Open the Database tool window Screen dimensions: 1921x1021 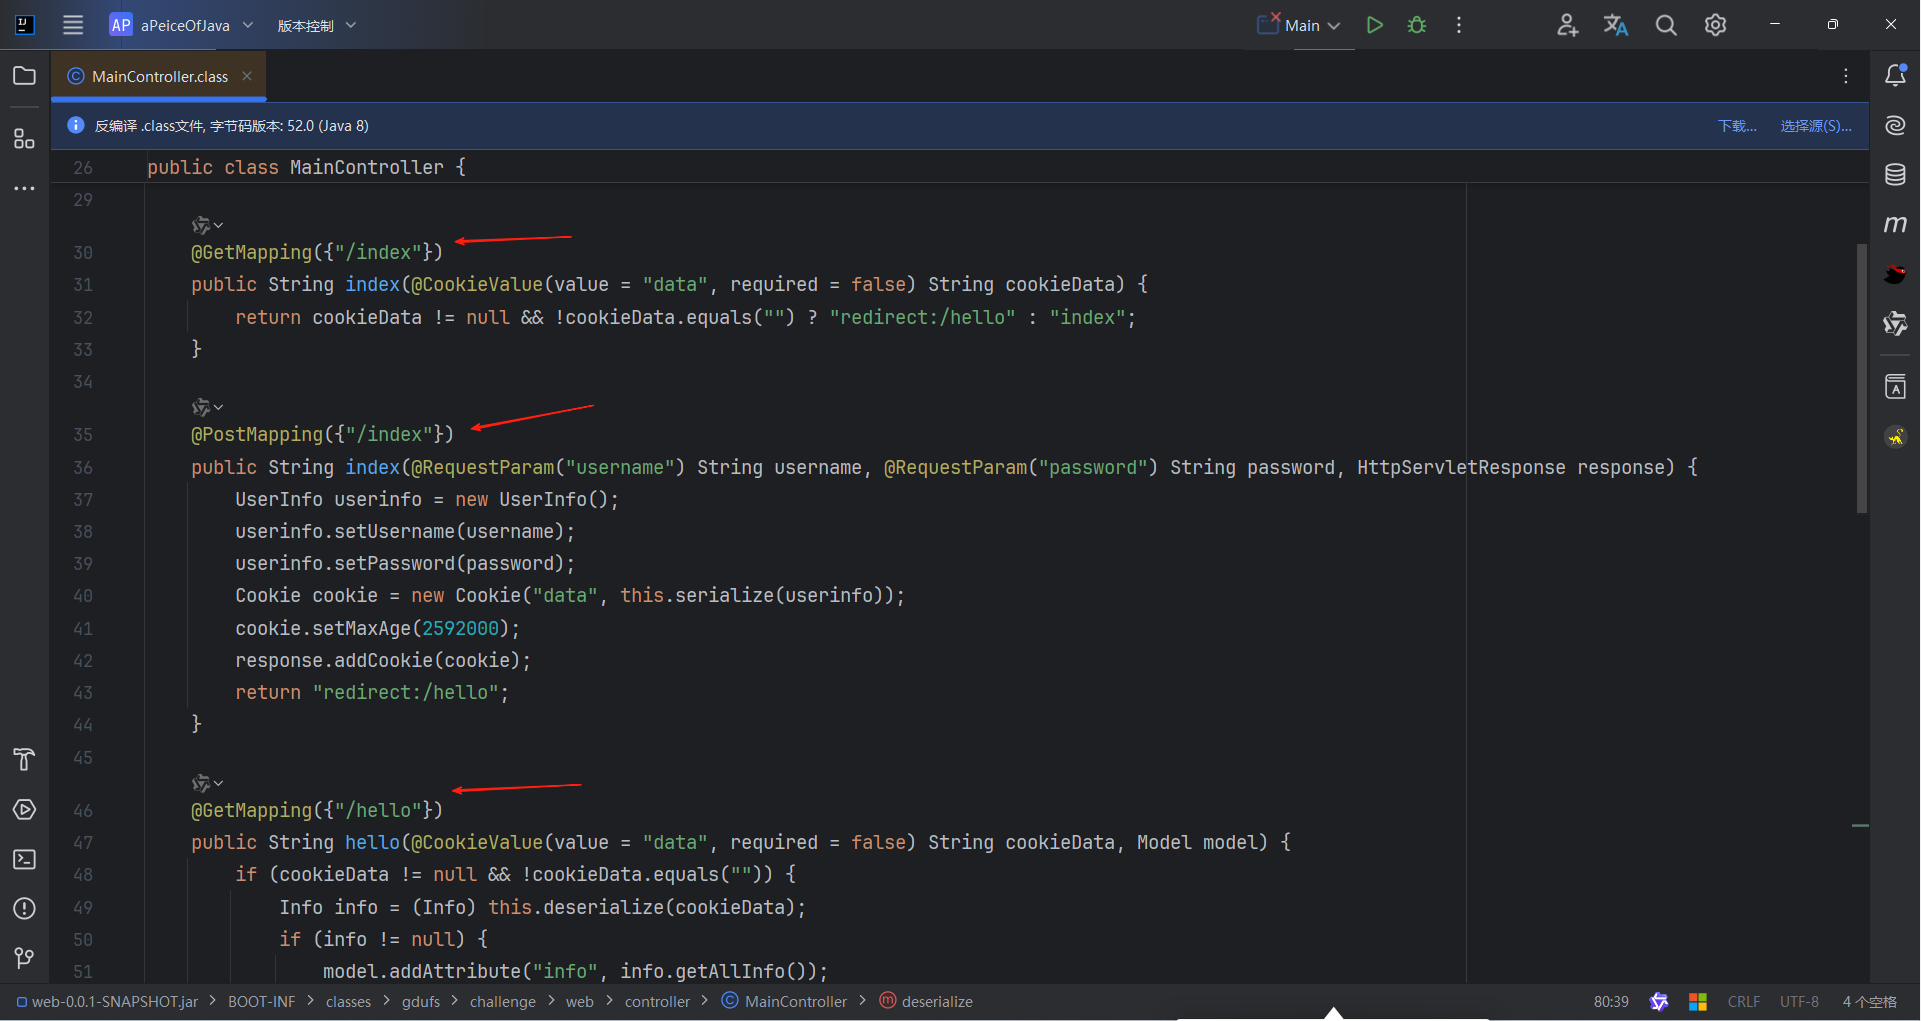[1895, 175]
